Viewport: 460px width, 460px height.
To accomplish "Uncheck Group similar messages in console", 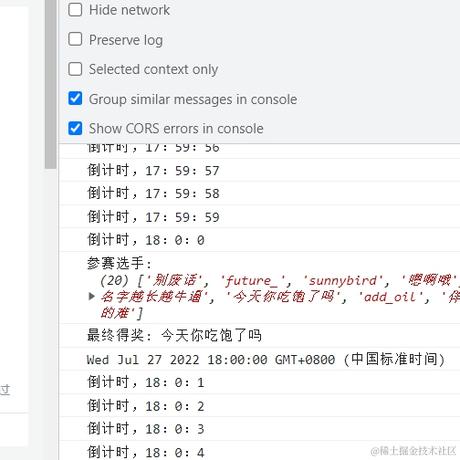I will 75,99.
